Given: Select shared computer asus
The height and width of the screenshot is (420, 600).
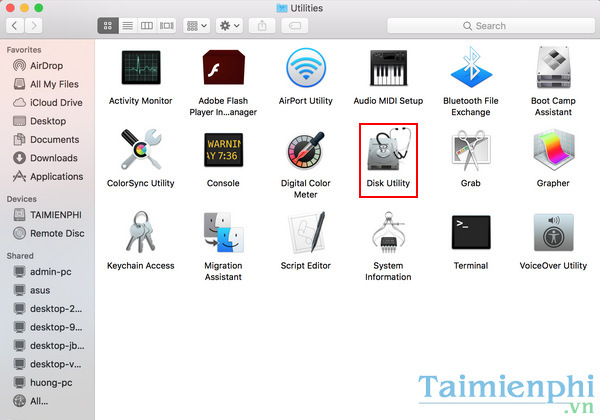Looking at the screenshot, I should coord(47,290).
